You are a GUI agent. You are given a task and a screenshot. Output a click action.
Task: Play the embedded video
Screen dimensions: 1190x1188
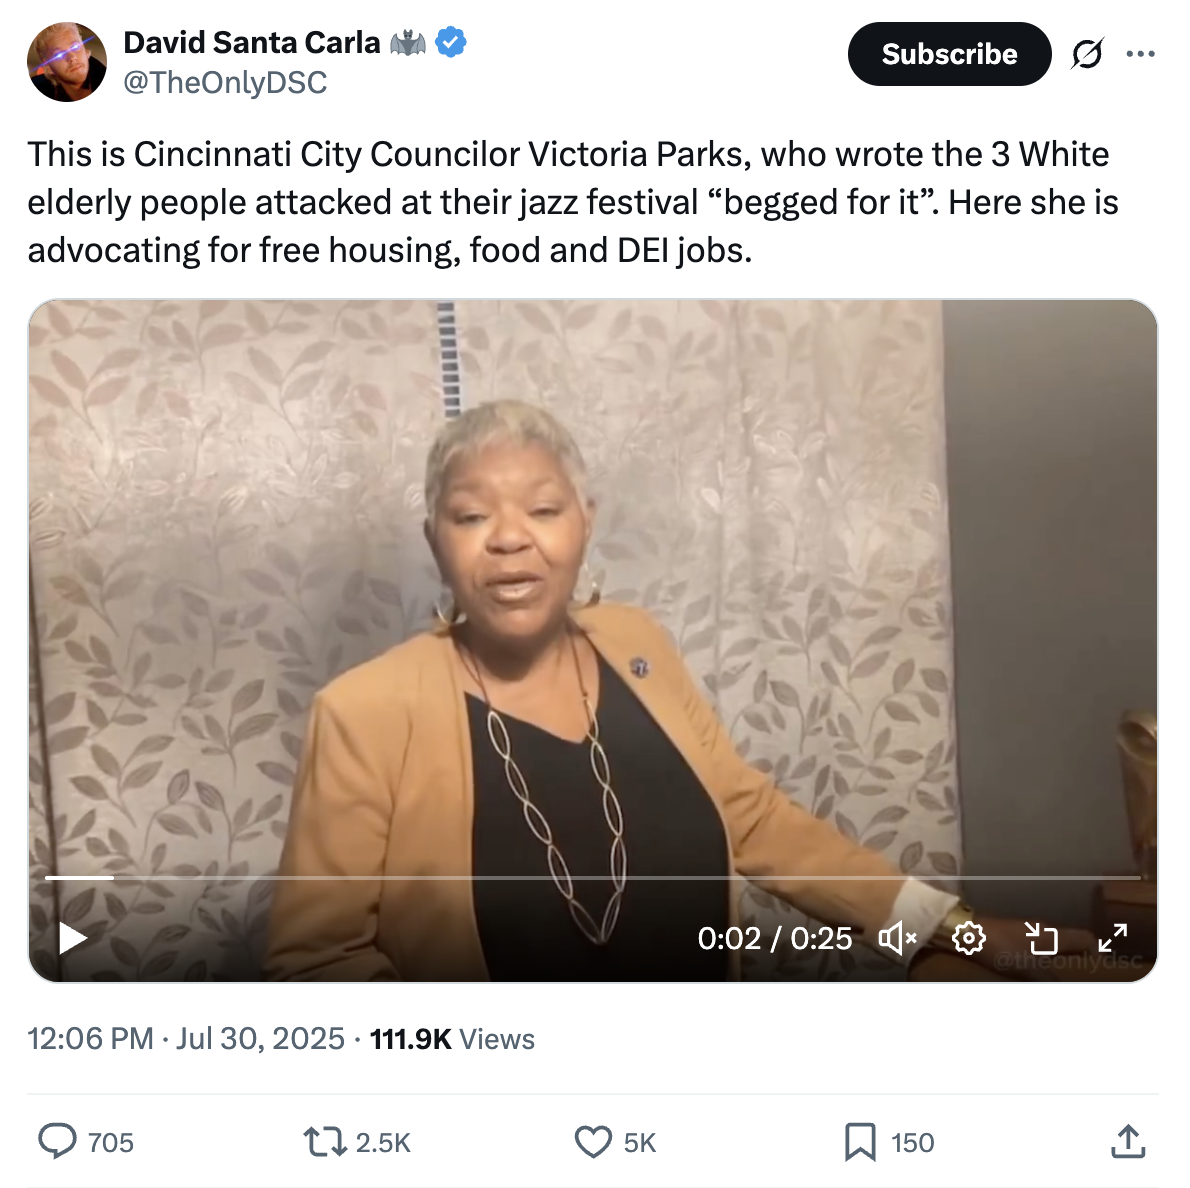[73, 938]
